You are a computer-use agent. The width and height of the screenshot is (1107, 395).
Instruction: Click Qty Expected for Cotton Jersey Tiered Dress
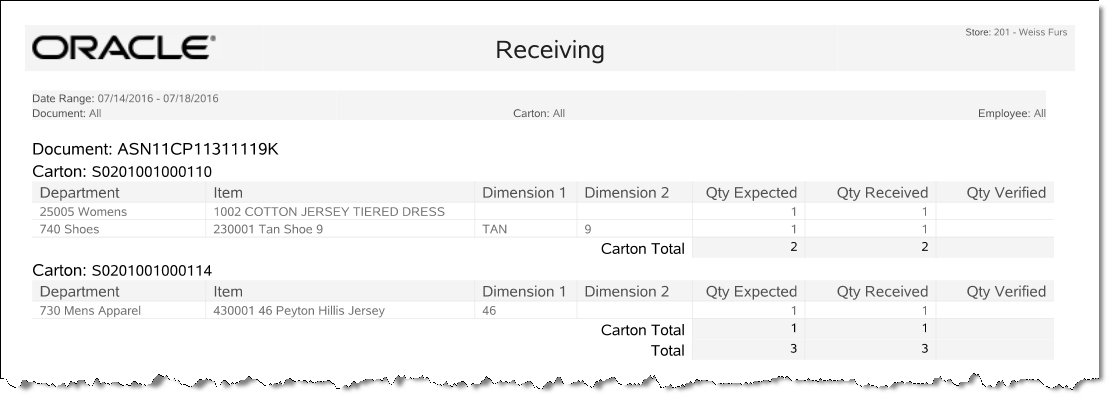click(x=794, y=211)
